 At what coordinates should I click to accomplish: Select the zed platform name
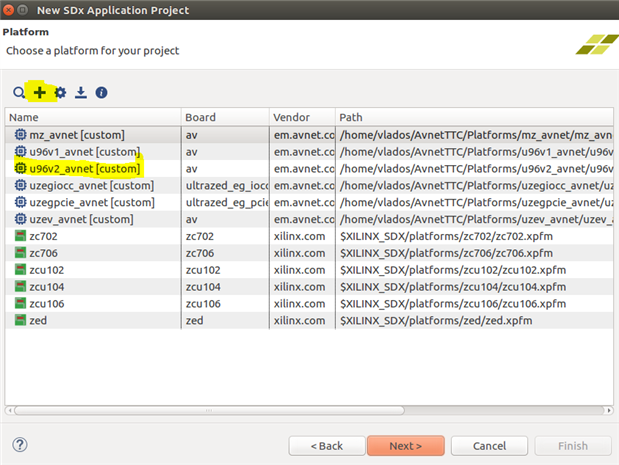point(38,321)
